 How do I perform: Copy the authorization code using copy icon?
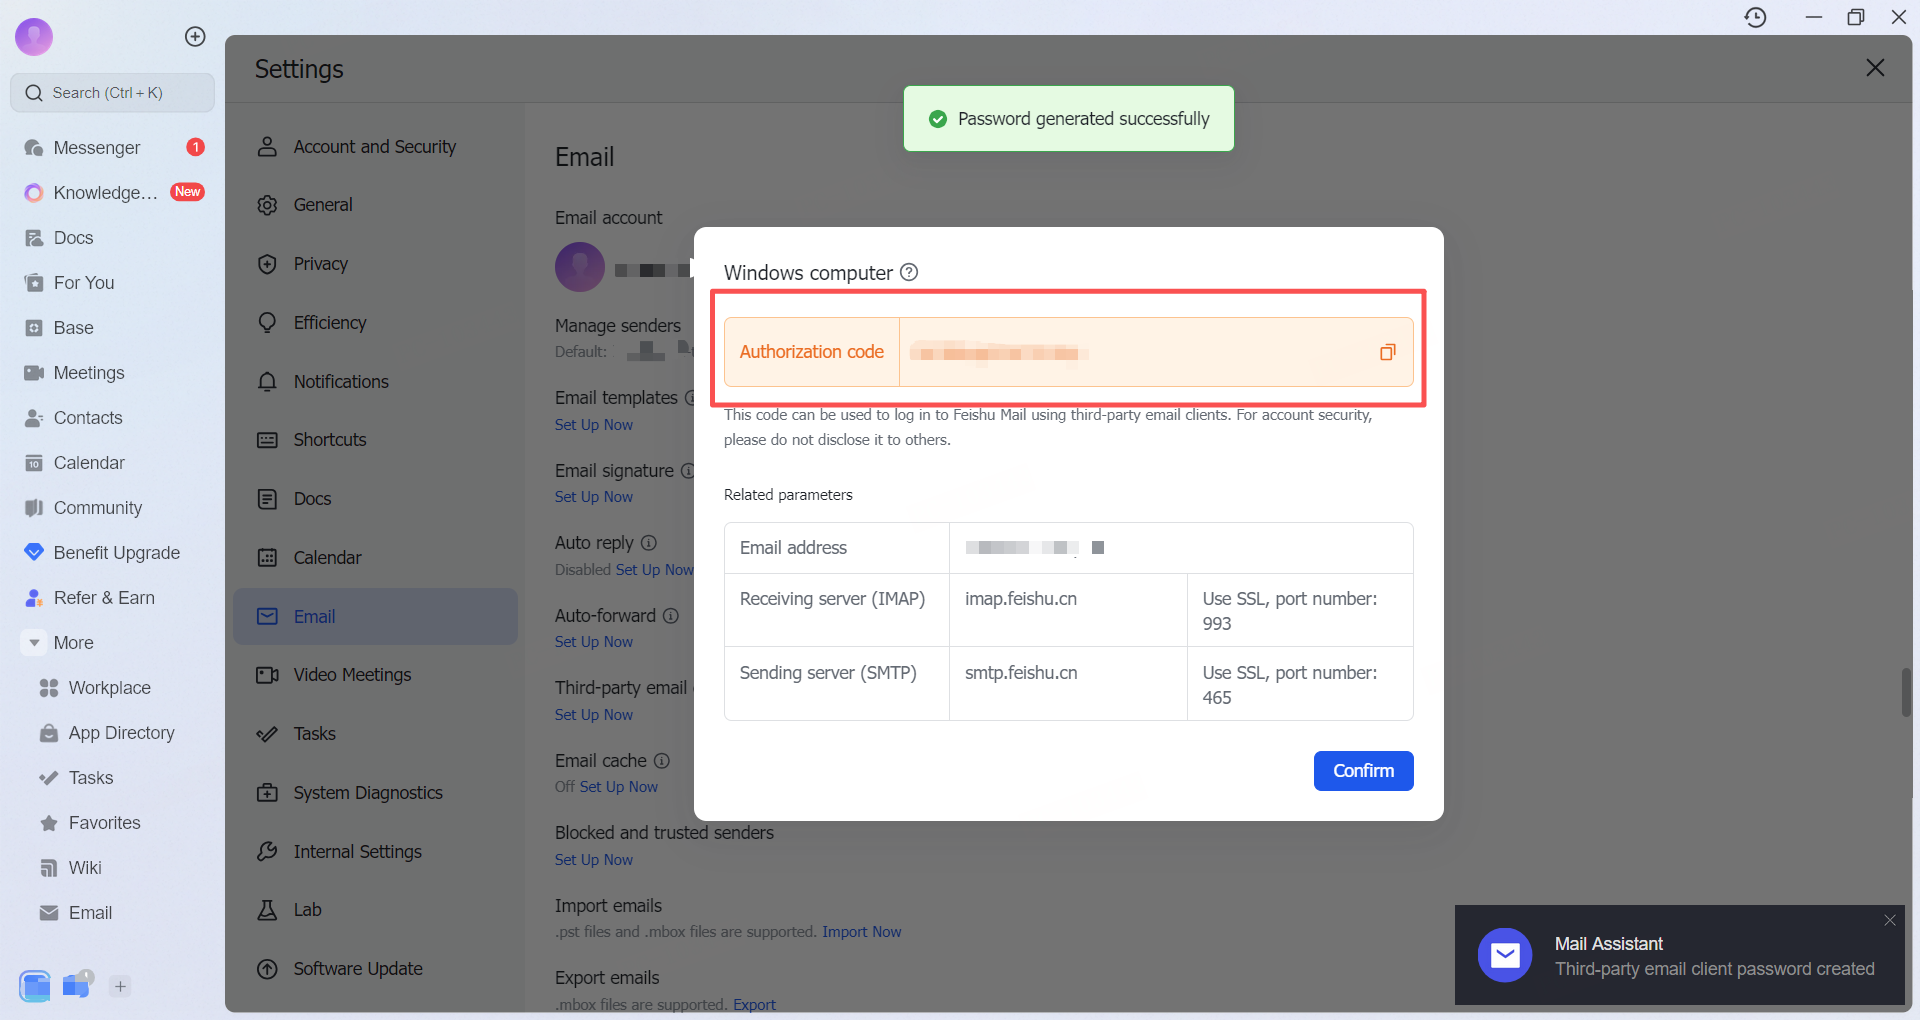[x=1387, y=352]
